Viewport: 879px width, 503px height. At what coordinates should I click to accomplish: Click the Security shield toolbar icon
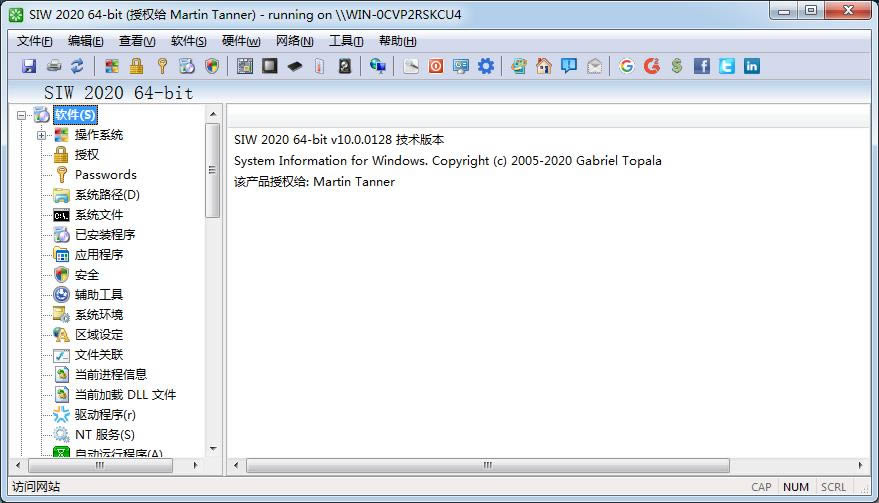[x=212, y=66]
